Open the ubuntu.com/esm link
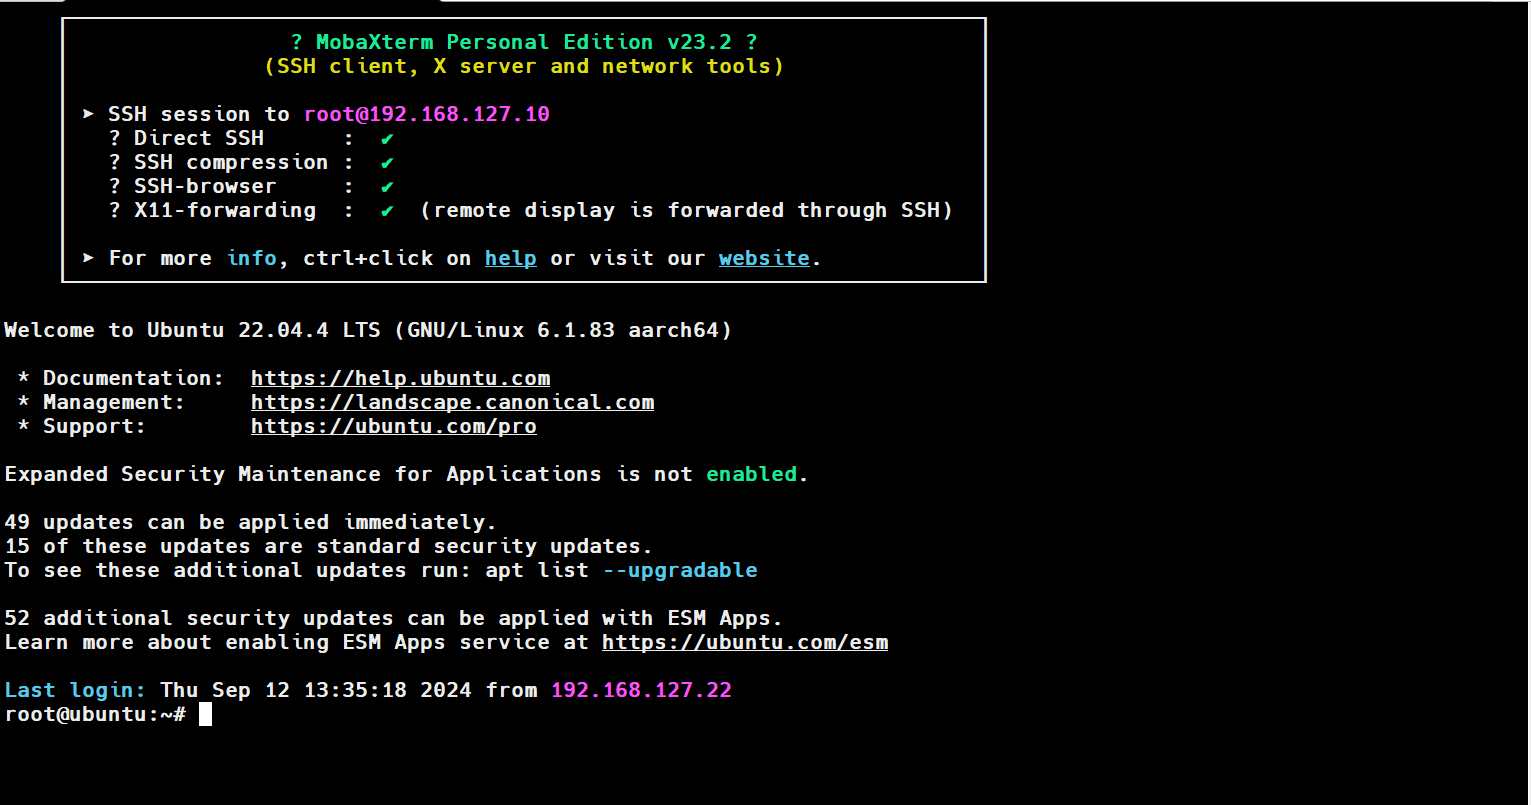The width and height of the screenshot is (1531, 805). point(744,643)
